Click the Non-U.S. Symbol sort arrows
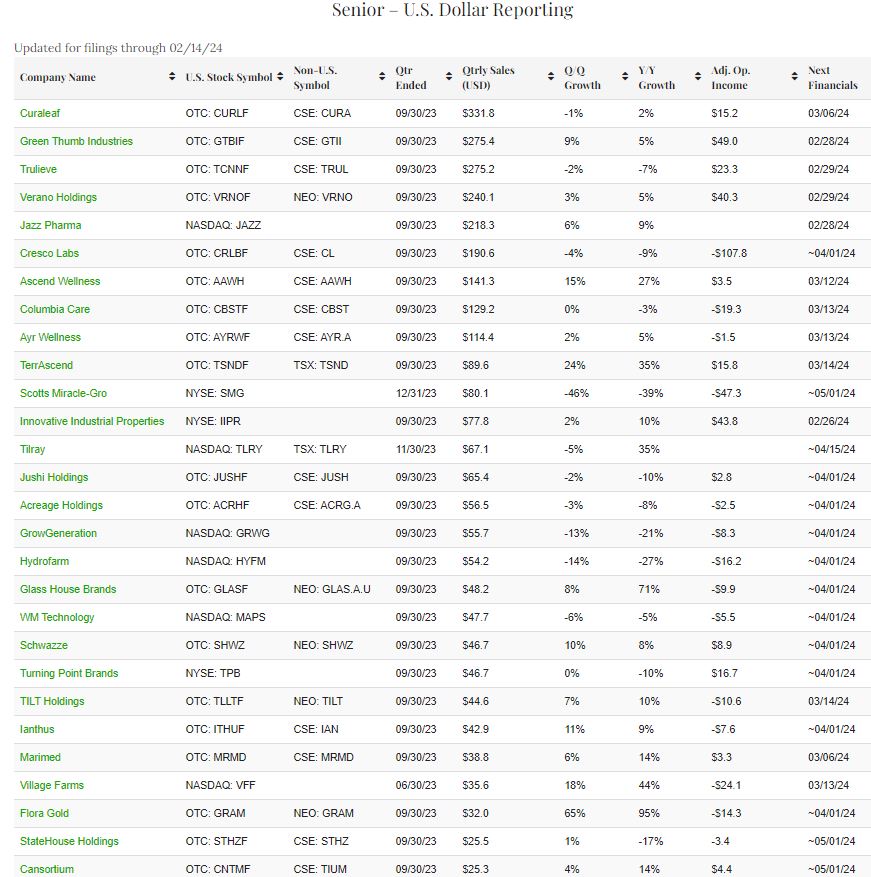Image resolution: width=871 pixels, height=877 pixels. click(382, 78)
